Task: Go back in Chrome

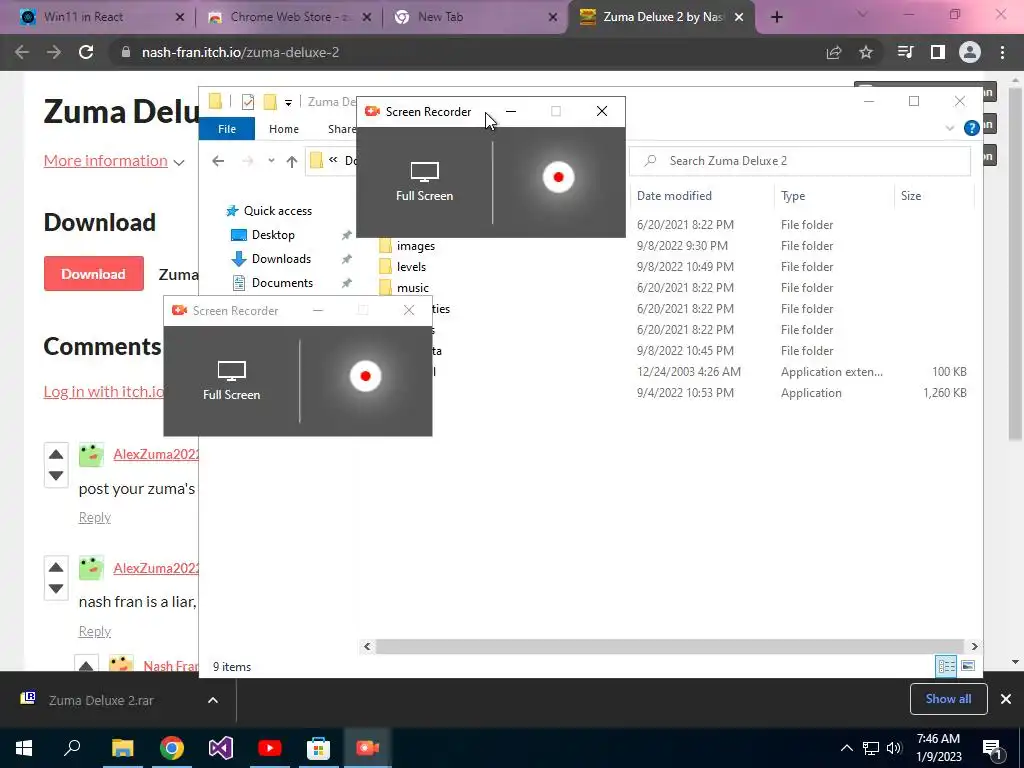Action: (x=22, y=52)
